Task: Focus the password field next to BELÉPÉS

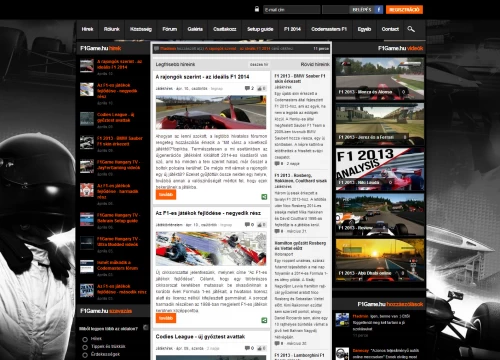Action: 335,10
